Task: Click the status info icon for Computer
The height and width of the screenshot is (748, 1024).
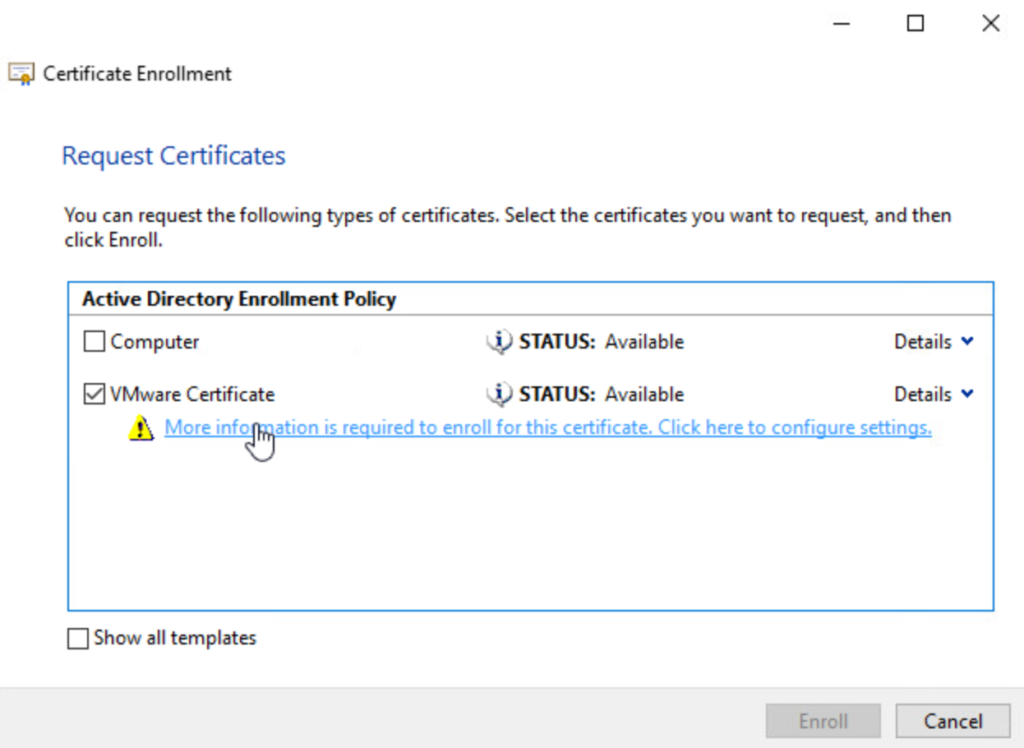Action: click(x=498, y=342)
